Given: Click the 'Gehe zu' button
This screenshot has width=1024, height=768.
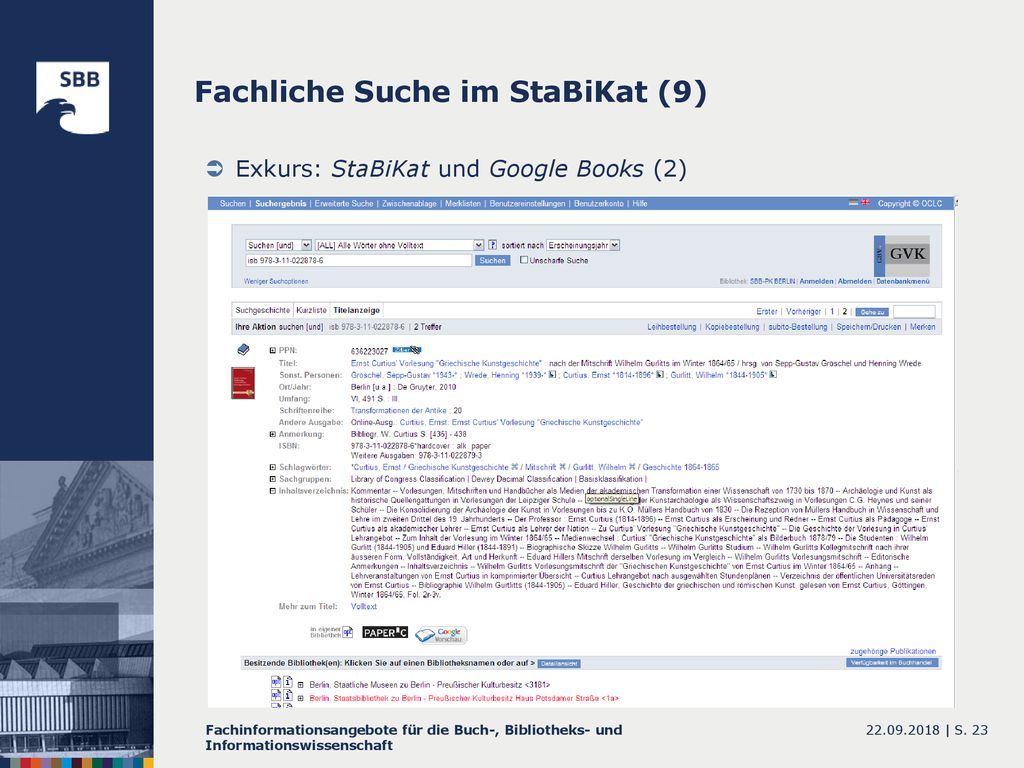Looking at the screenshot, I should click(x=872, y=312).
